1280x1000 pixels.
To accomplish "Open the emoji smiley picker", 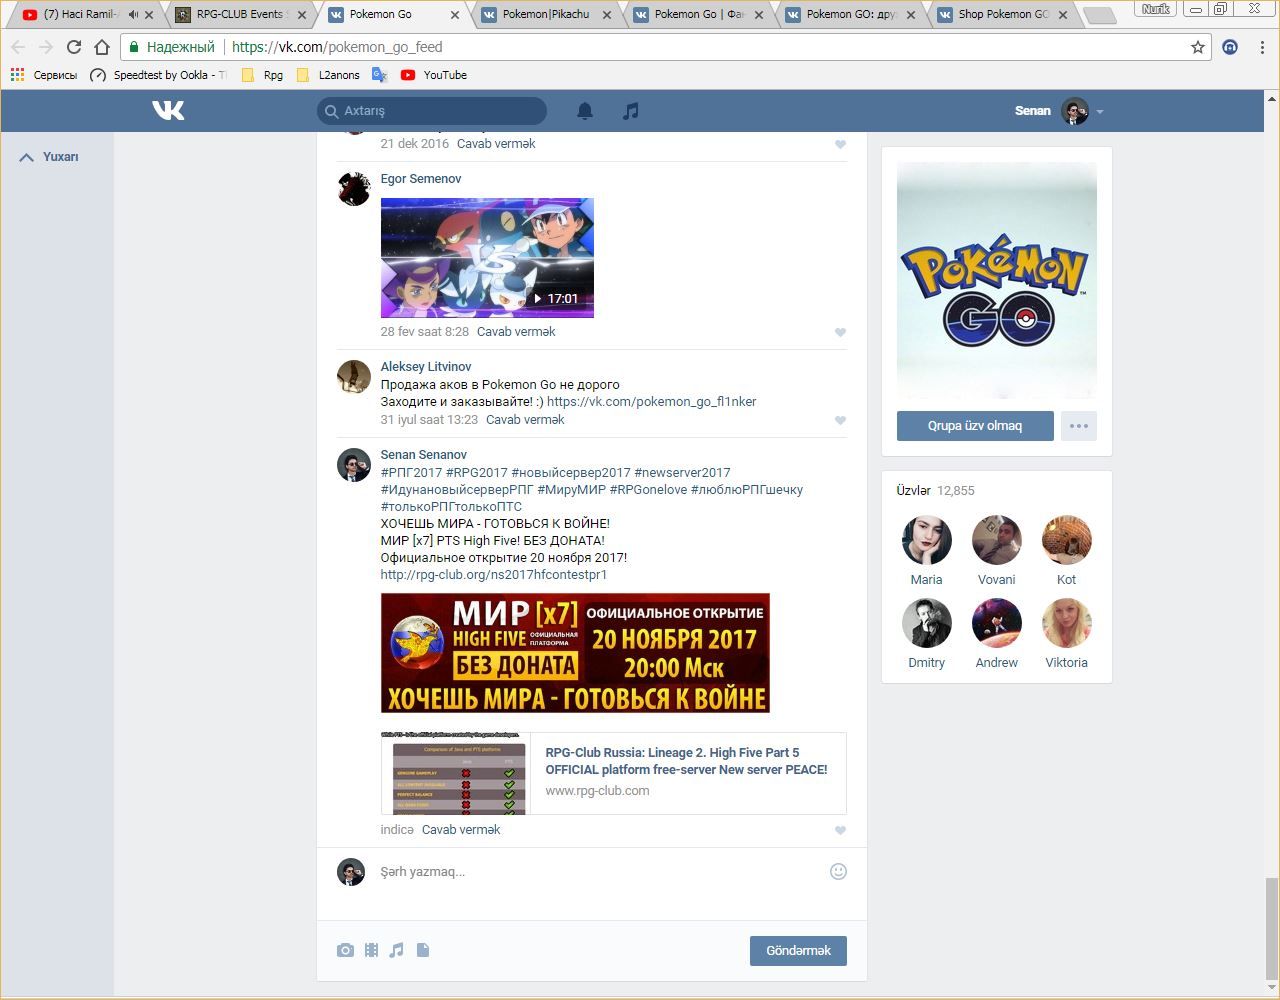I will coord(838,871).
